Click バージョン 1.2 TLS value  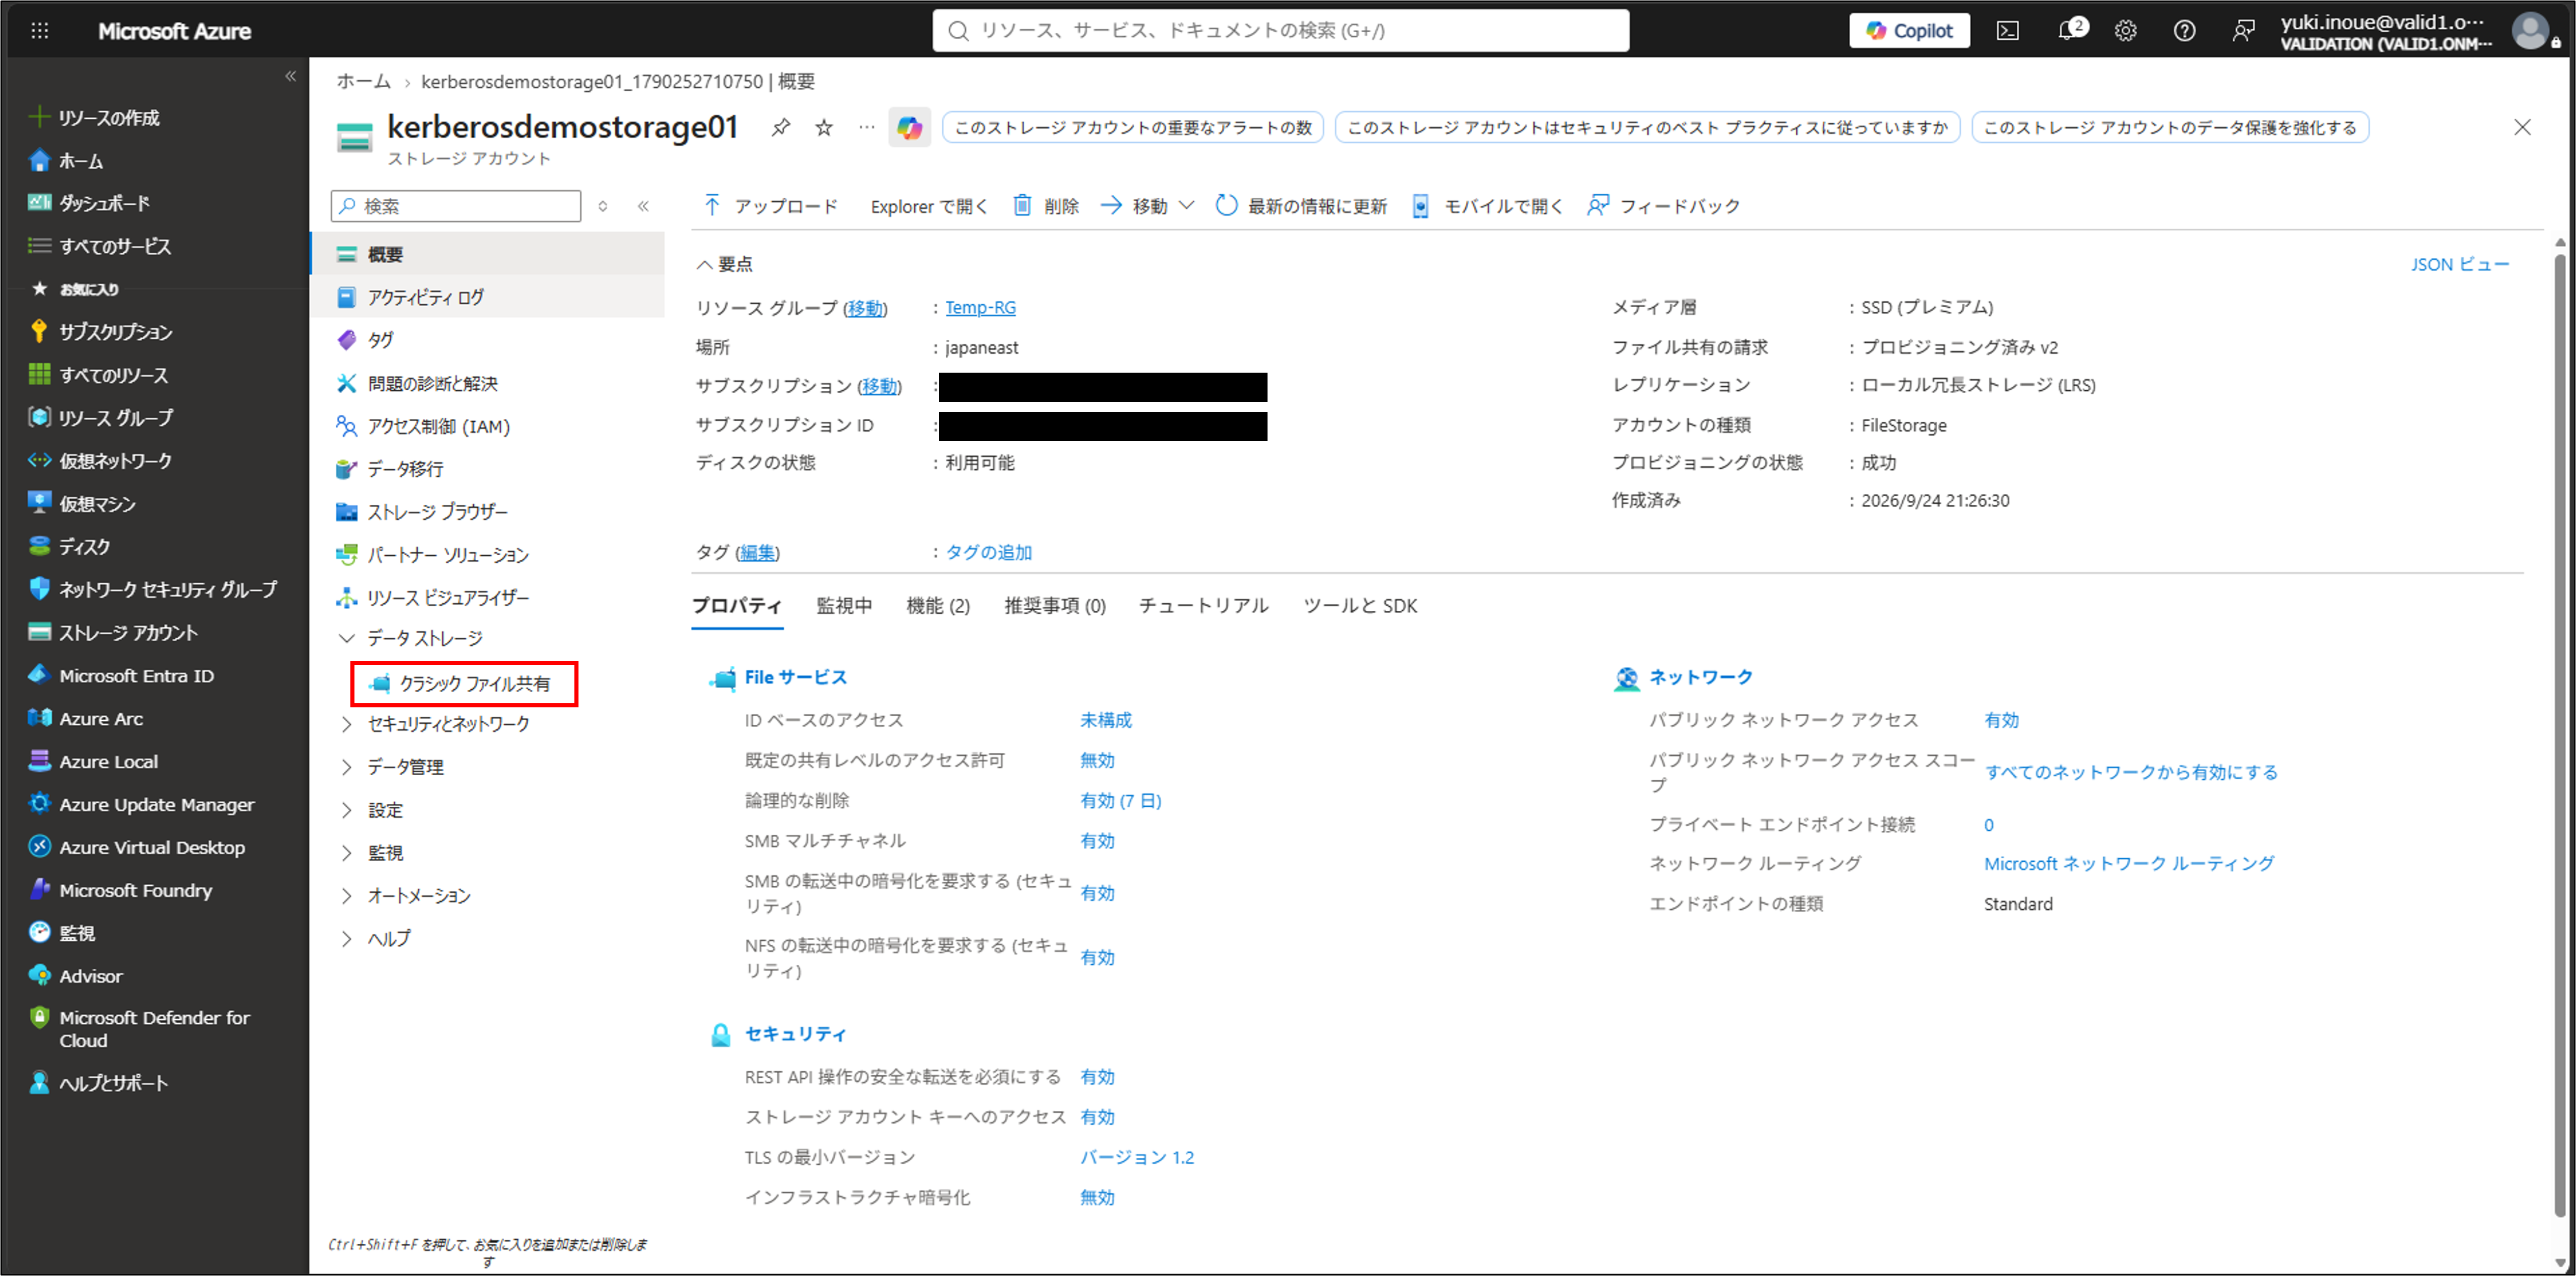[x=1137, y=1158]
